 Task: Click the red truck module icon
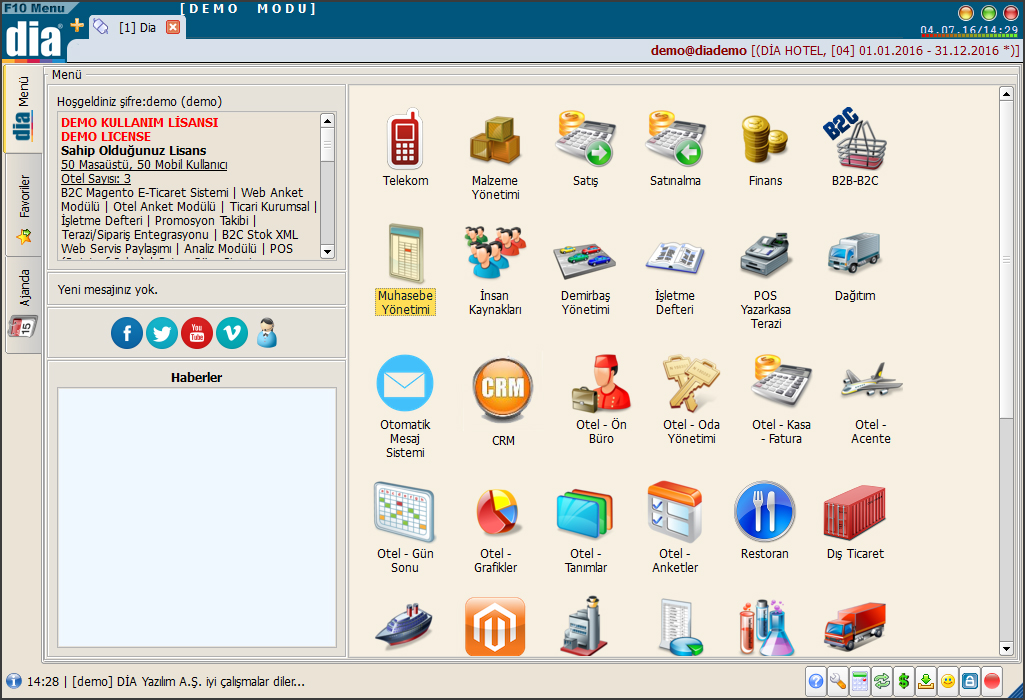tap(855, 625)
